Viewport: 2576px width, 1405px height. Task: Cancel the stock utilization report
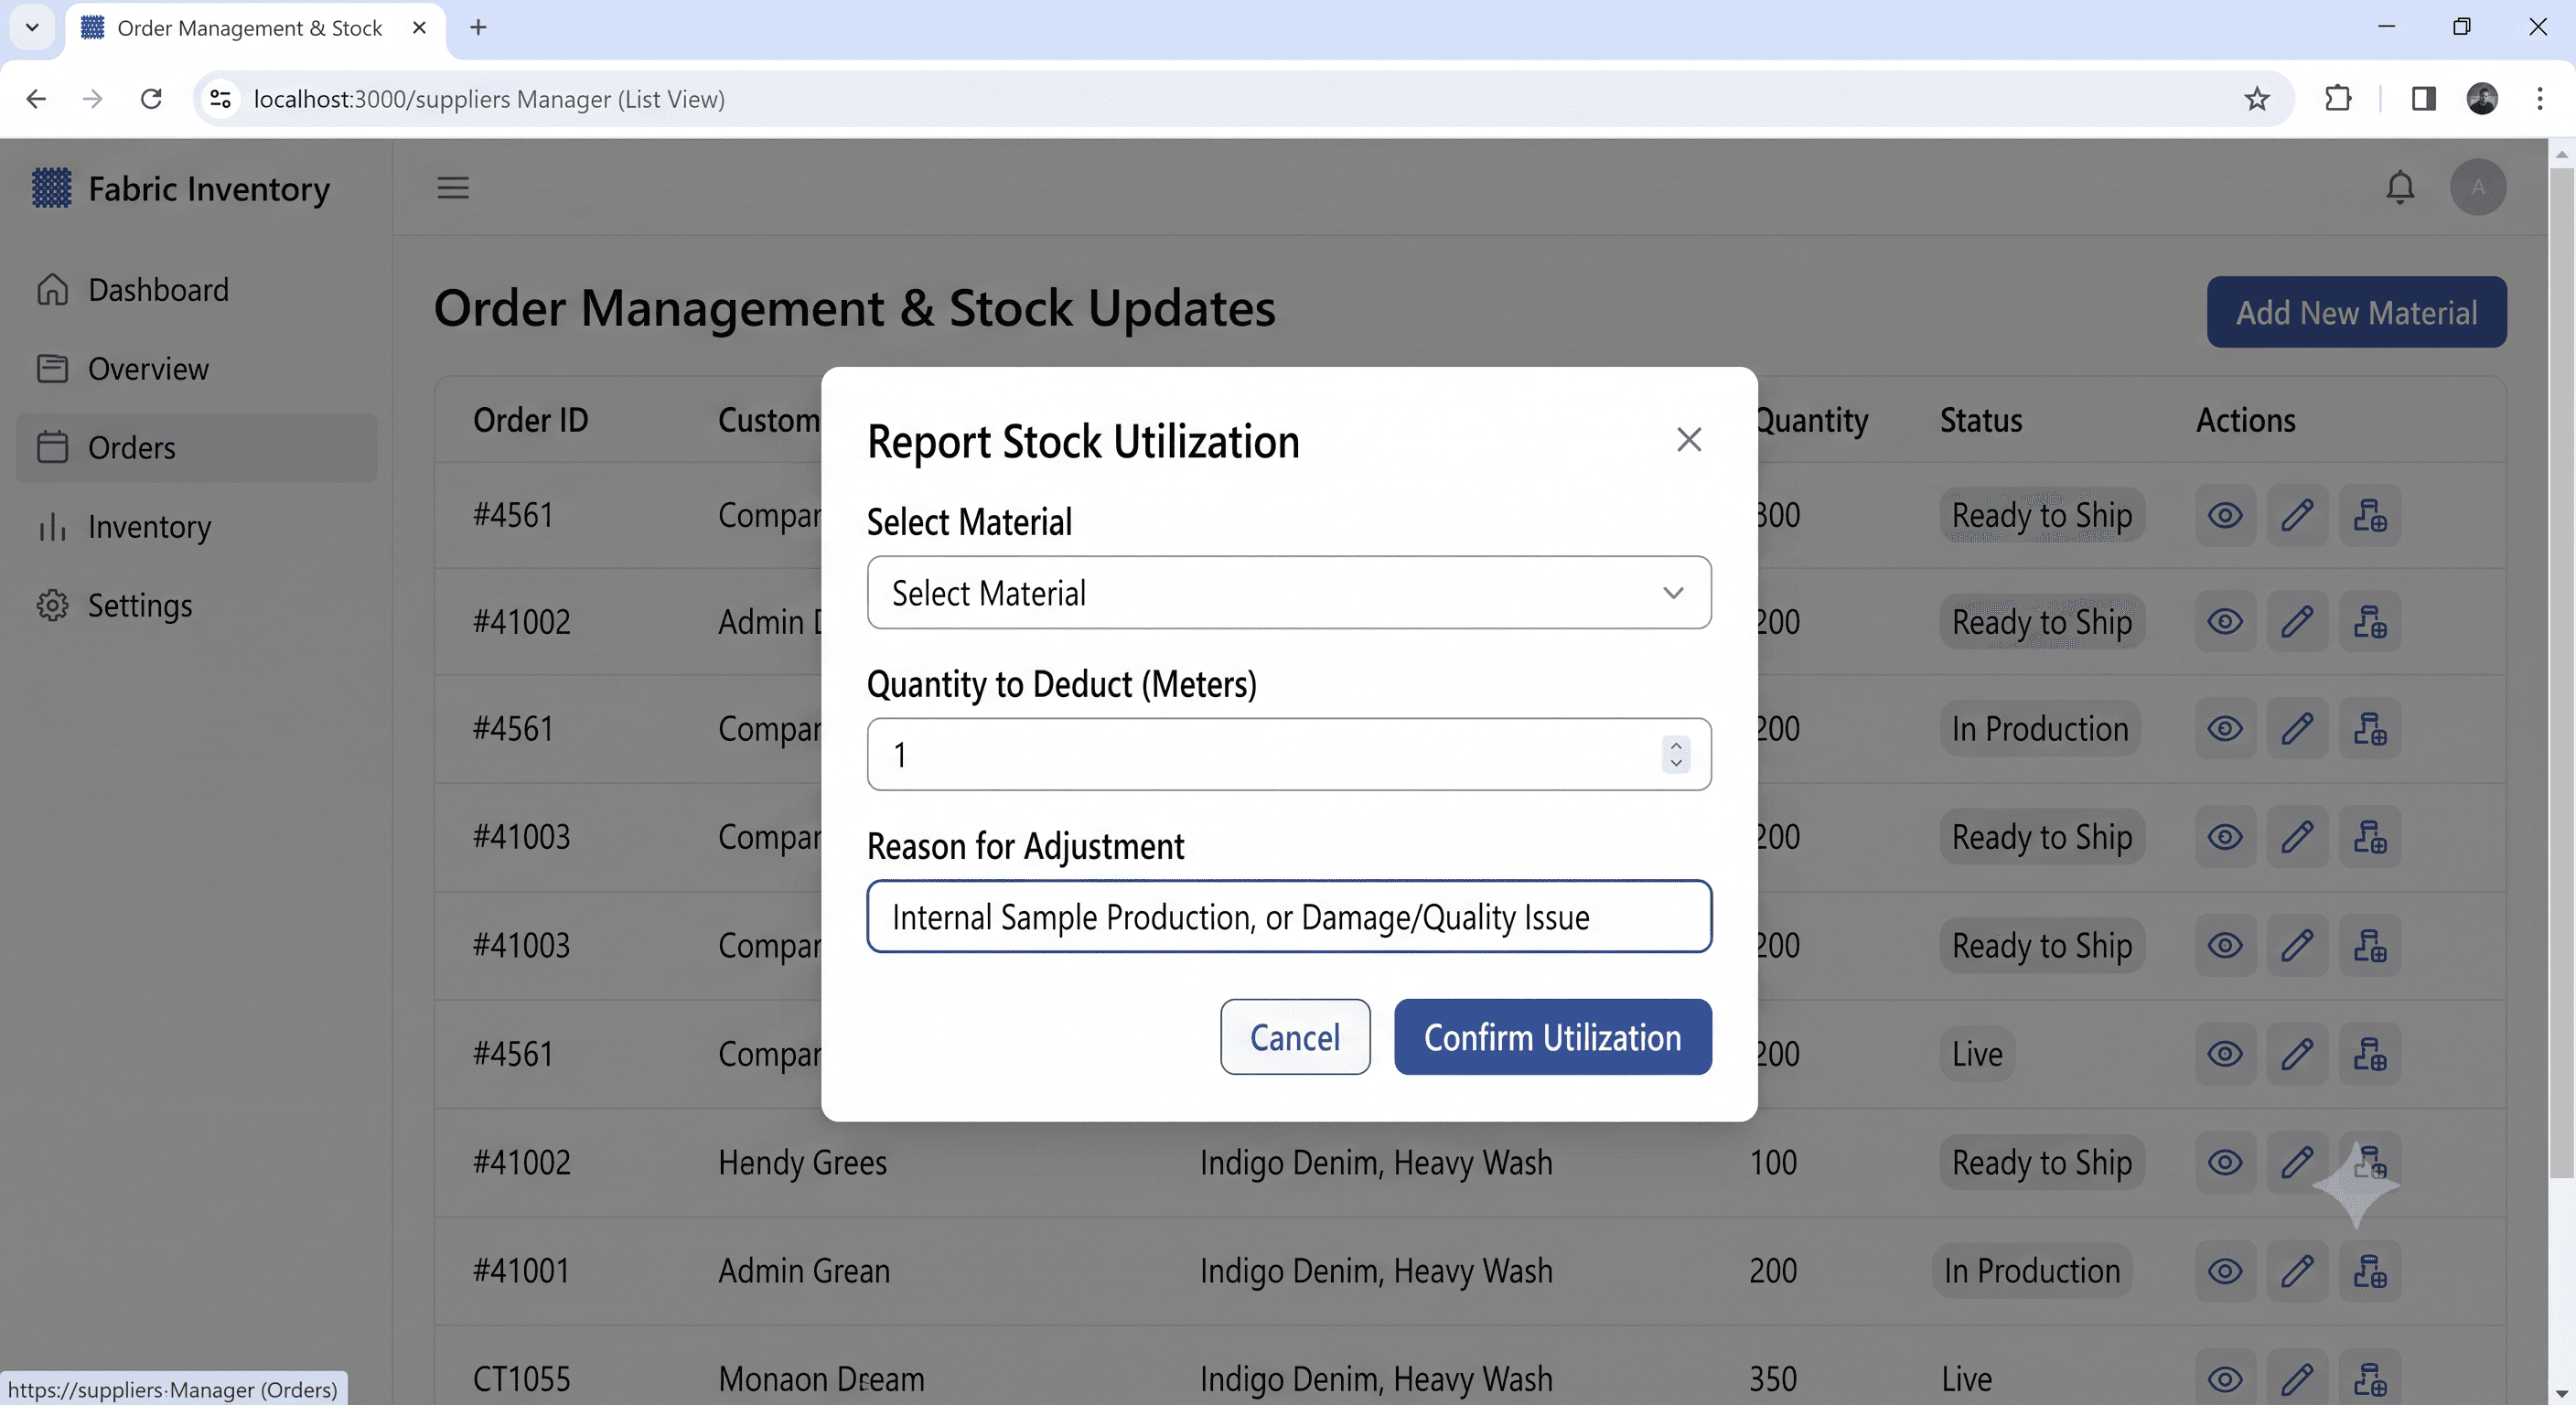click(x=1295, y=1037)
